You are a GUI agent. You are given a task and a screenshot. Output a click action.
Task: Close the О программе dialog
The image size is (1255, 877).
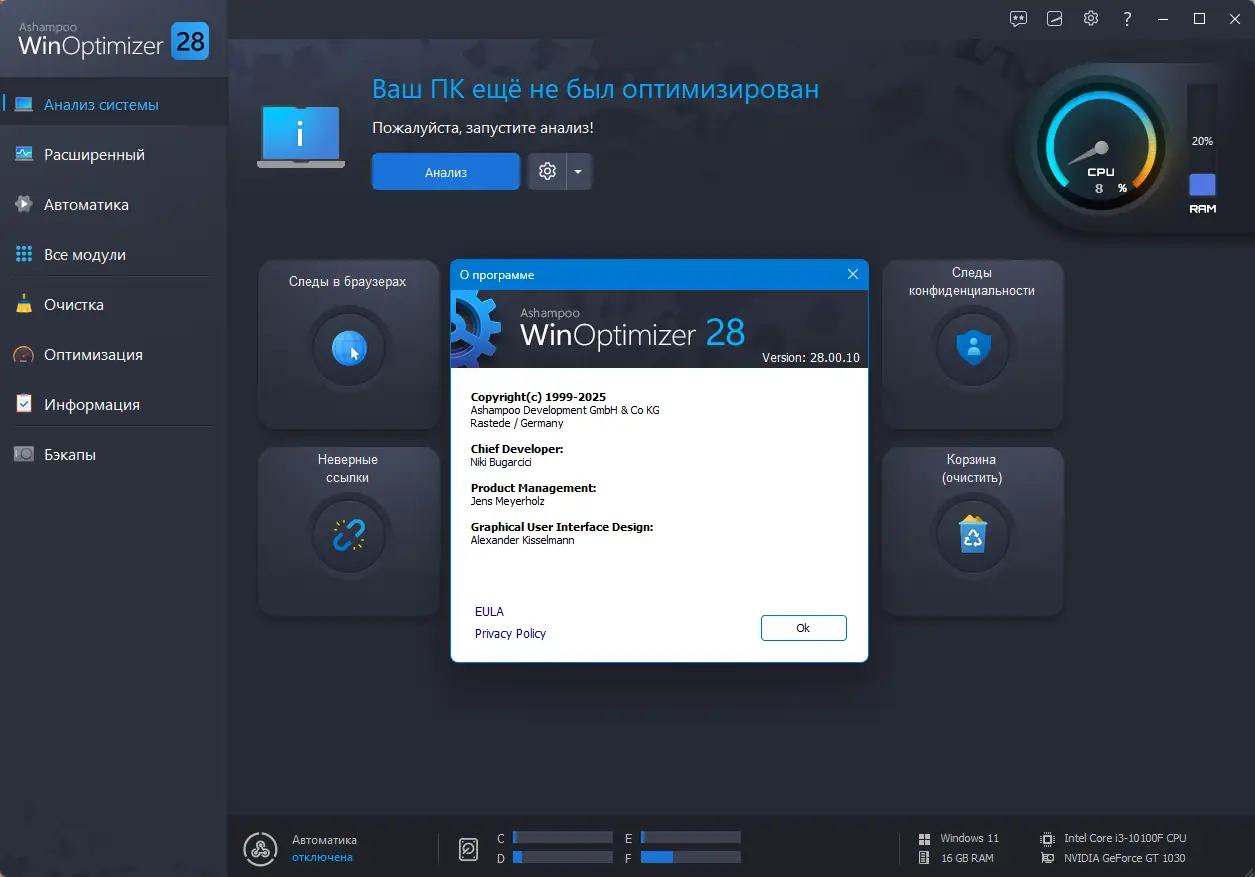pos(853,274)
